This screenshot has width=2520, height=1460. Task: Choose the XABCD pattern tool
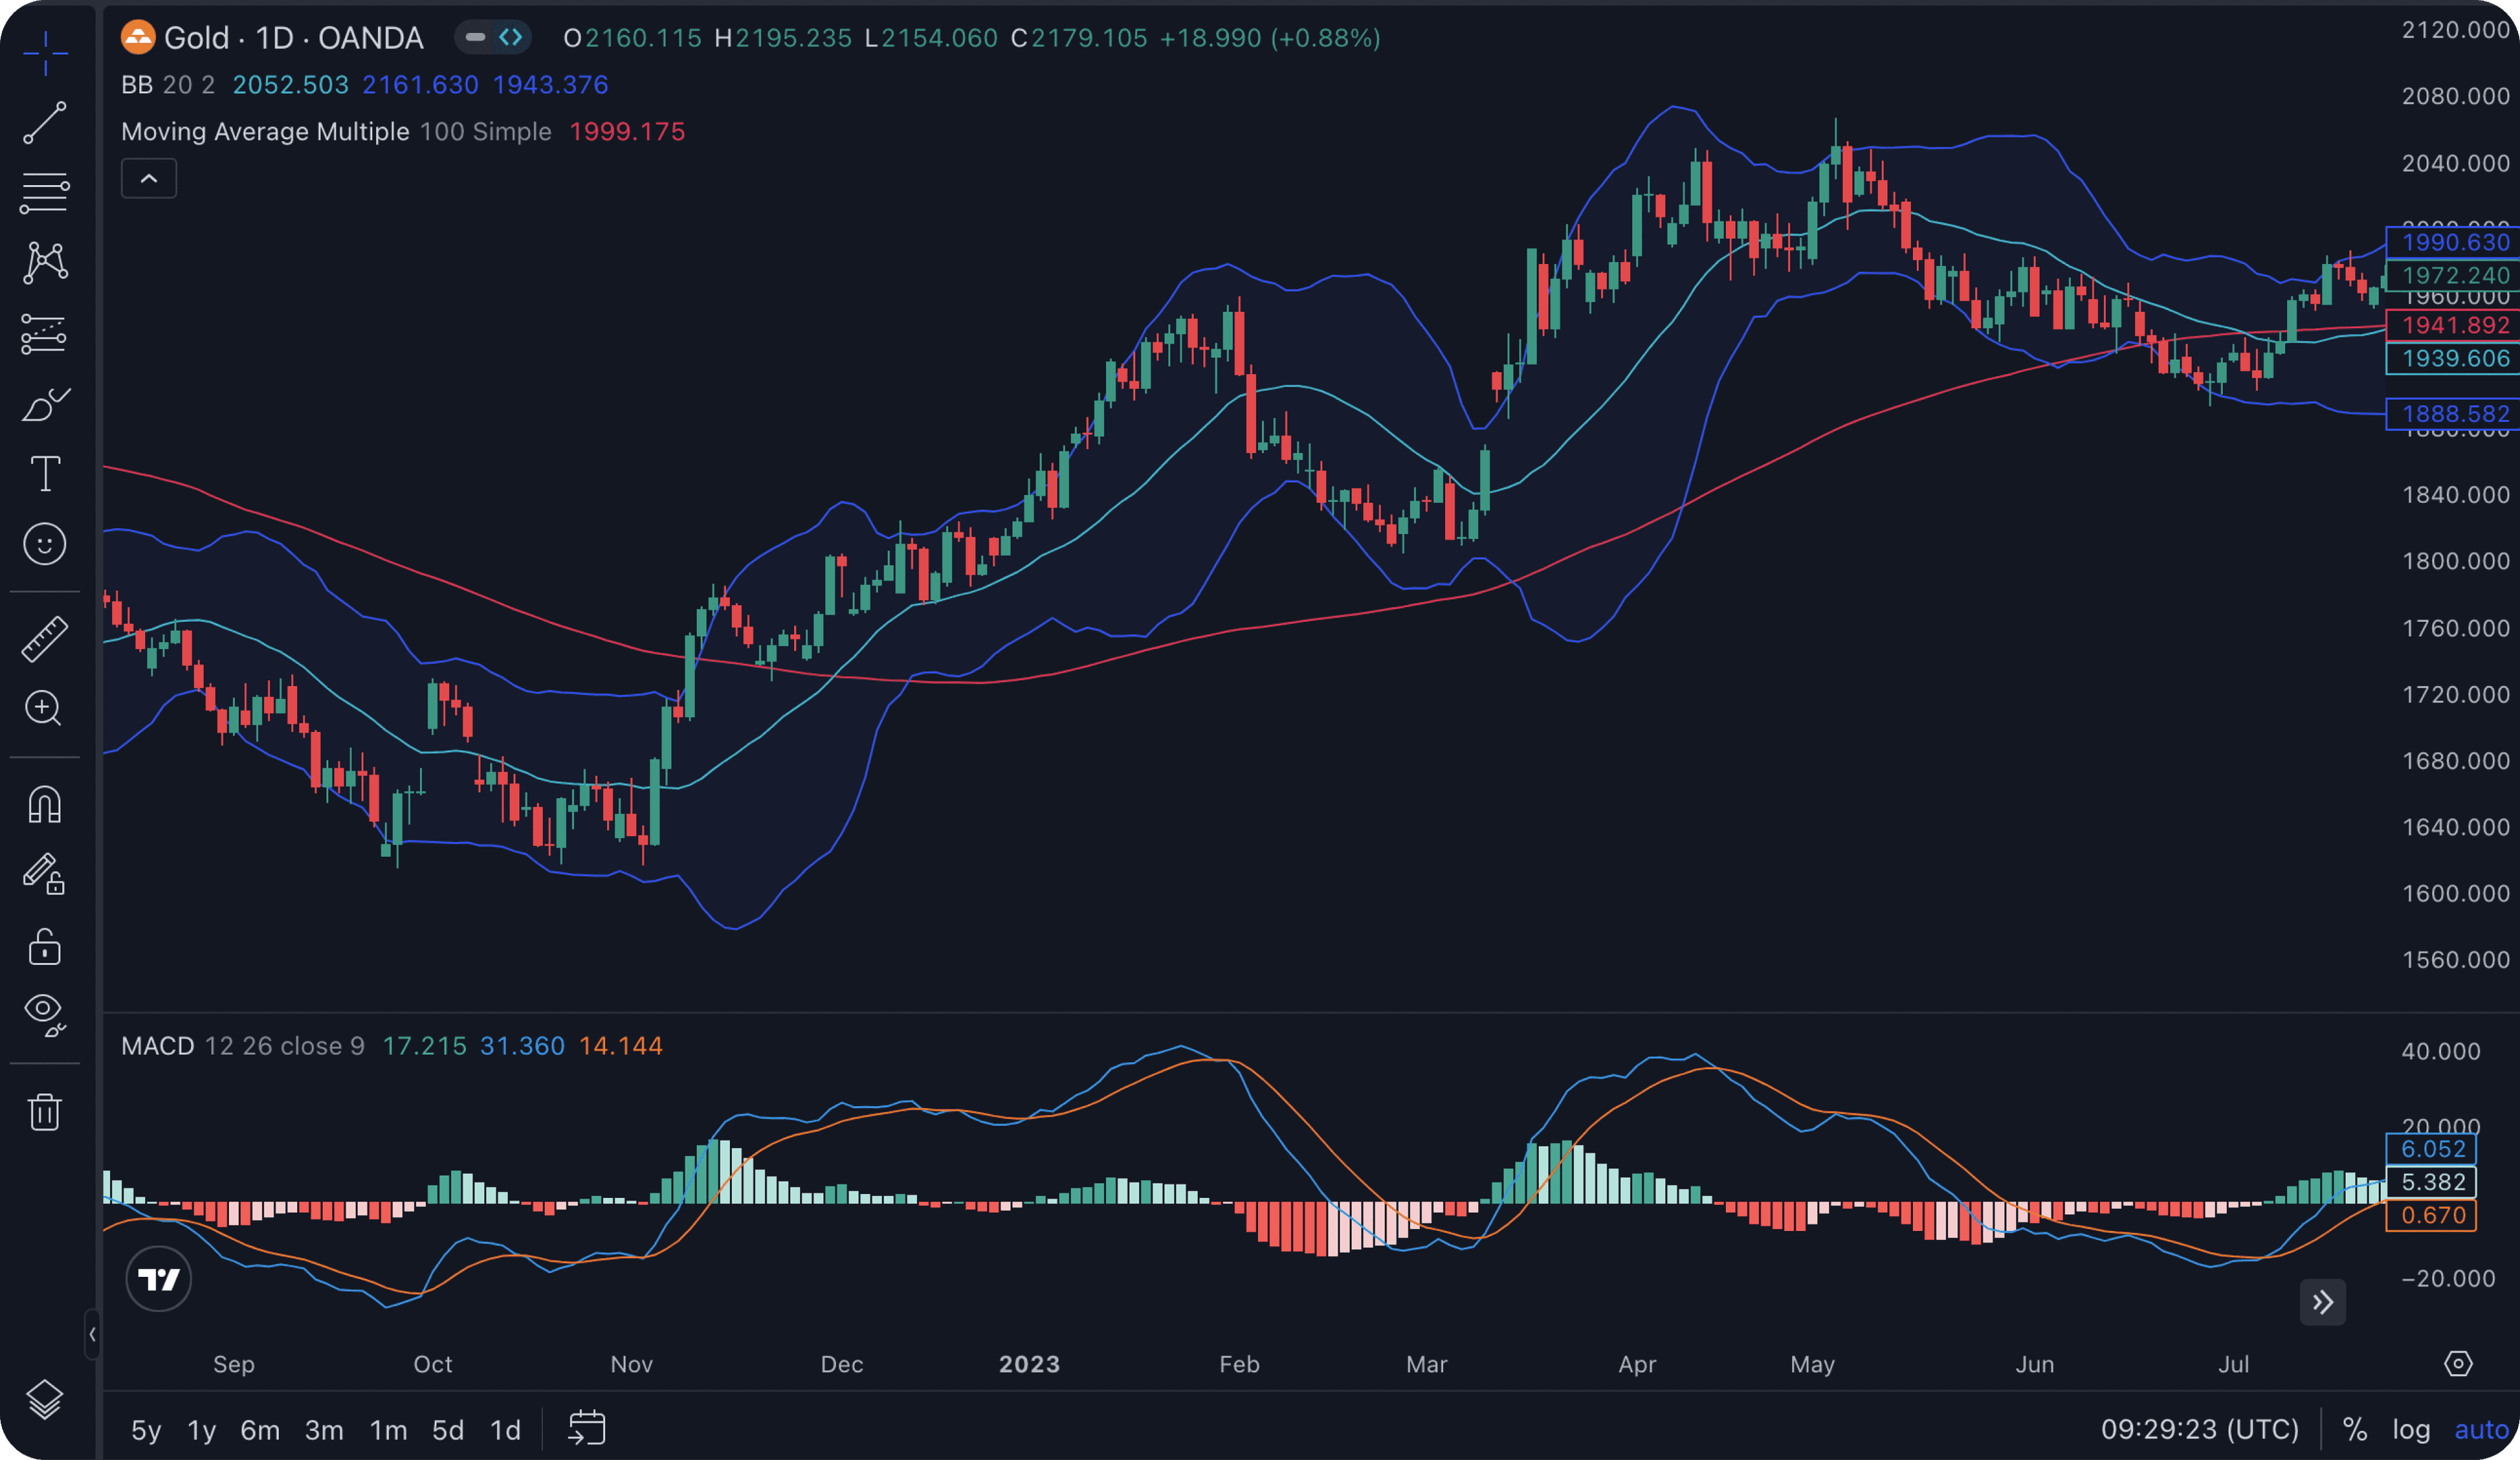[x=45, y=262]
